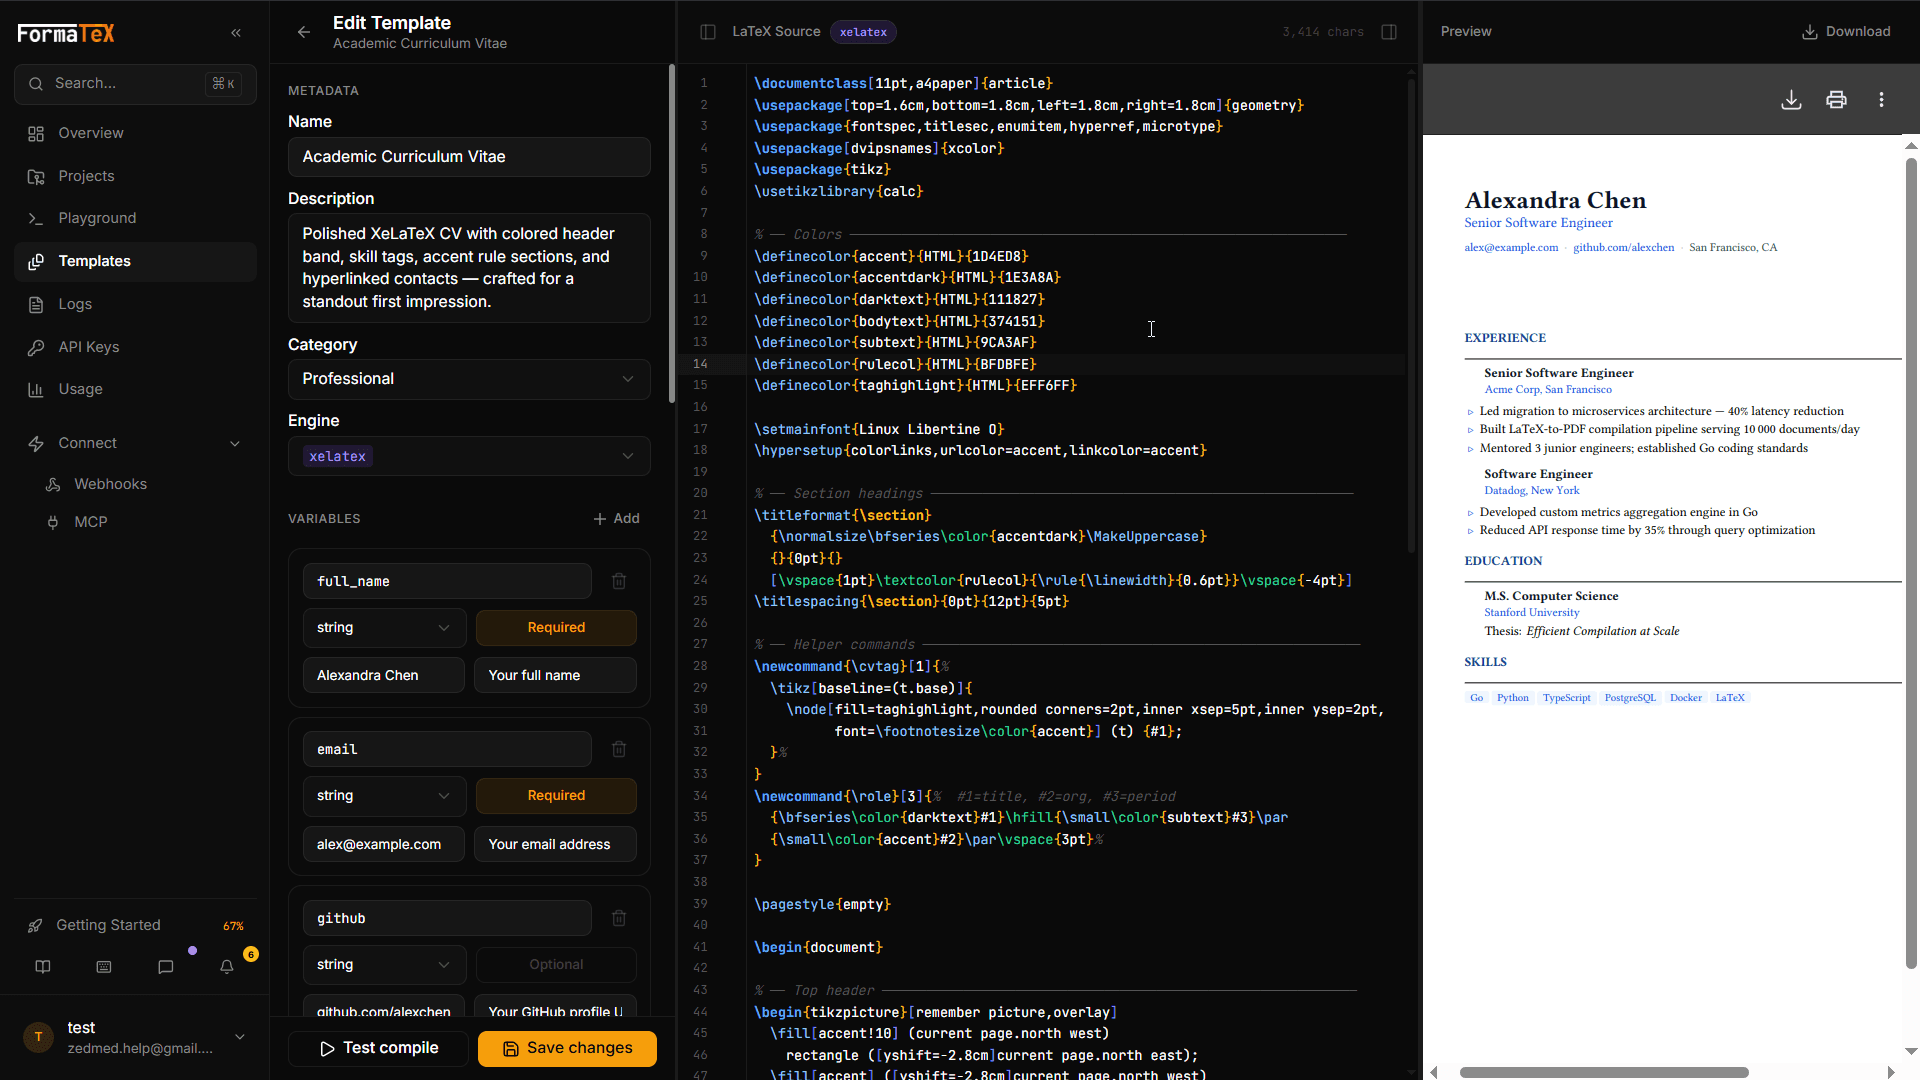Click the preview horizontal scrollbar
1920x1080 pixels.
(1604, 1072)
